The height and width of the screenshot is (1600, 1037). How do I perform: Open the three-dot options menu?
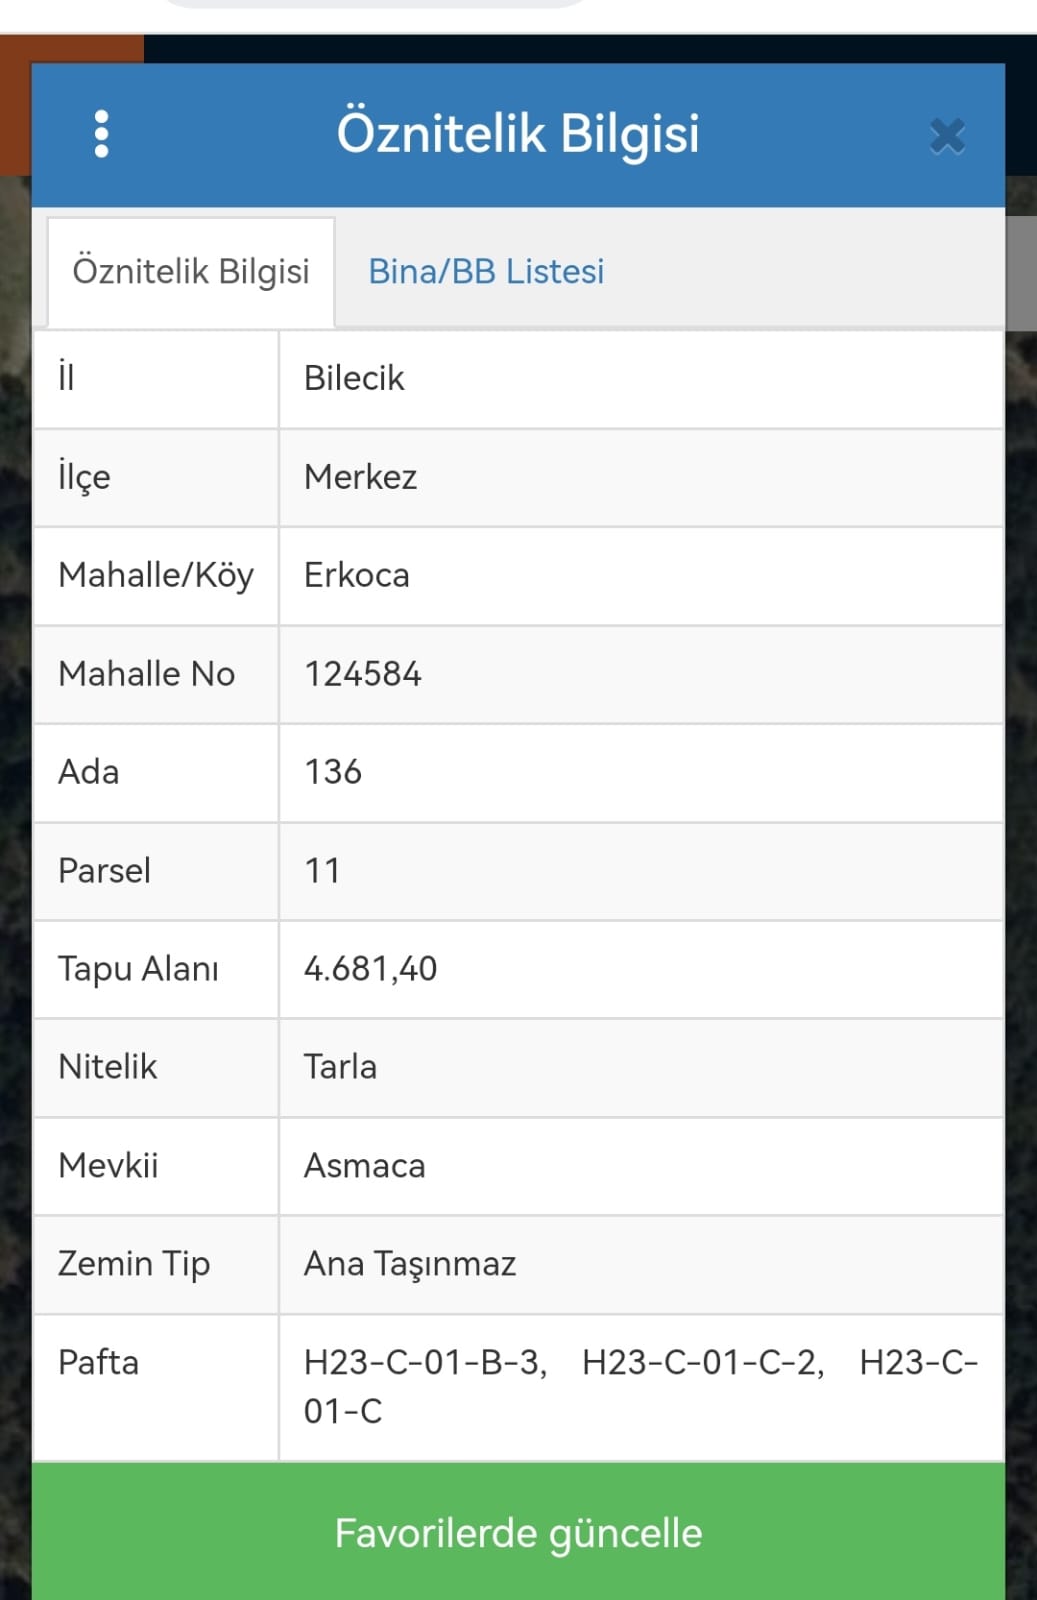(101, 134)
